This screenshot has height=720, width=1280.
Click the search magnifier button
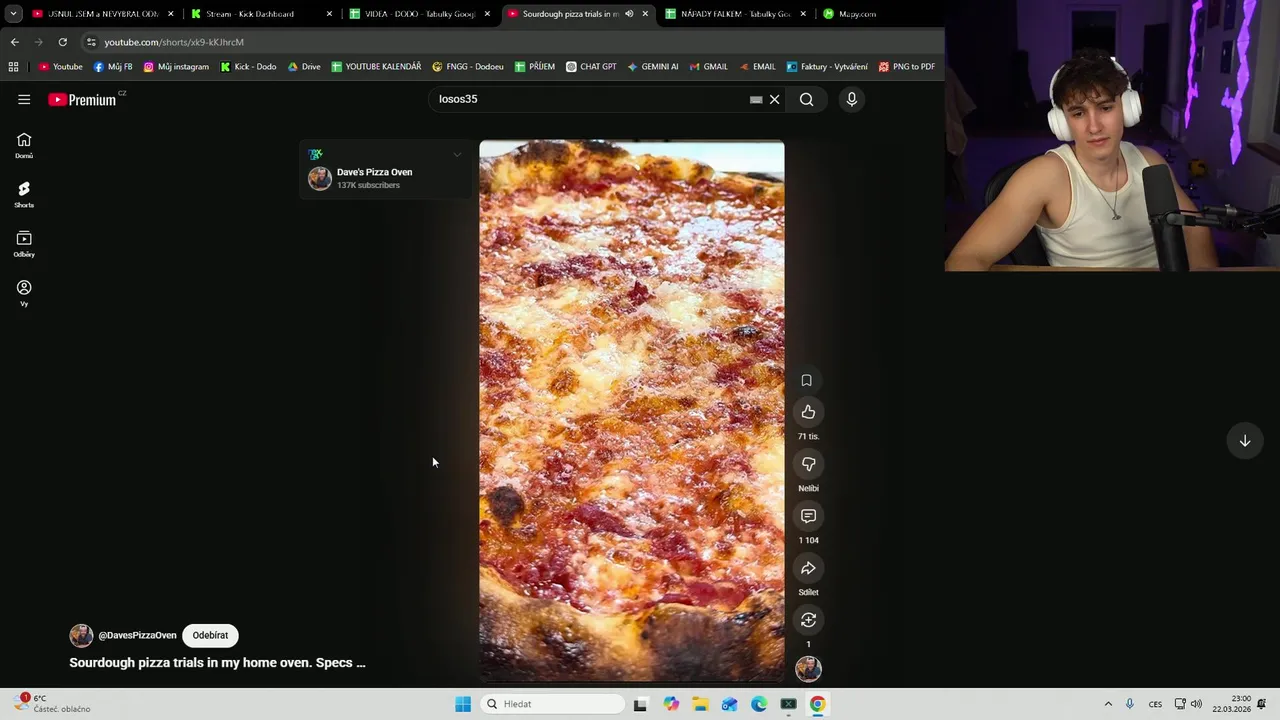[806, 99]
